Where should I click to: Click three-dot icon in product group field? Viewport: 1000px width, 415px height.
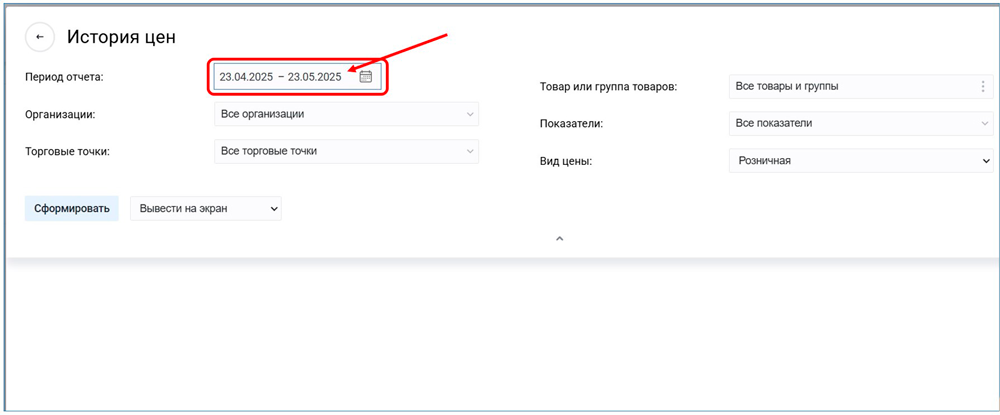[x=982, y=87]
